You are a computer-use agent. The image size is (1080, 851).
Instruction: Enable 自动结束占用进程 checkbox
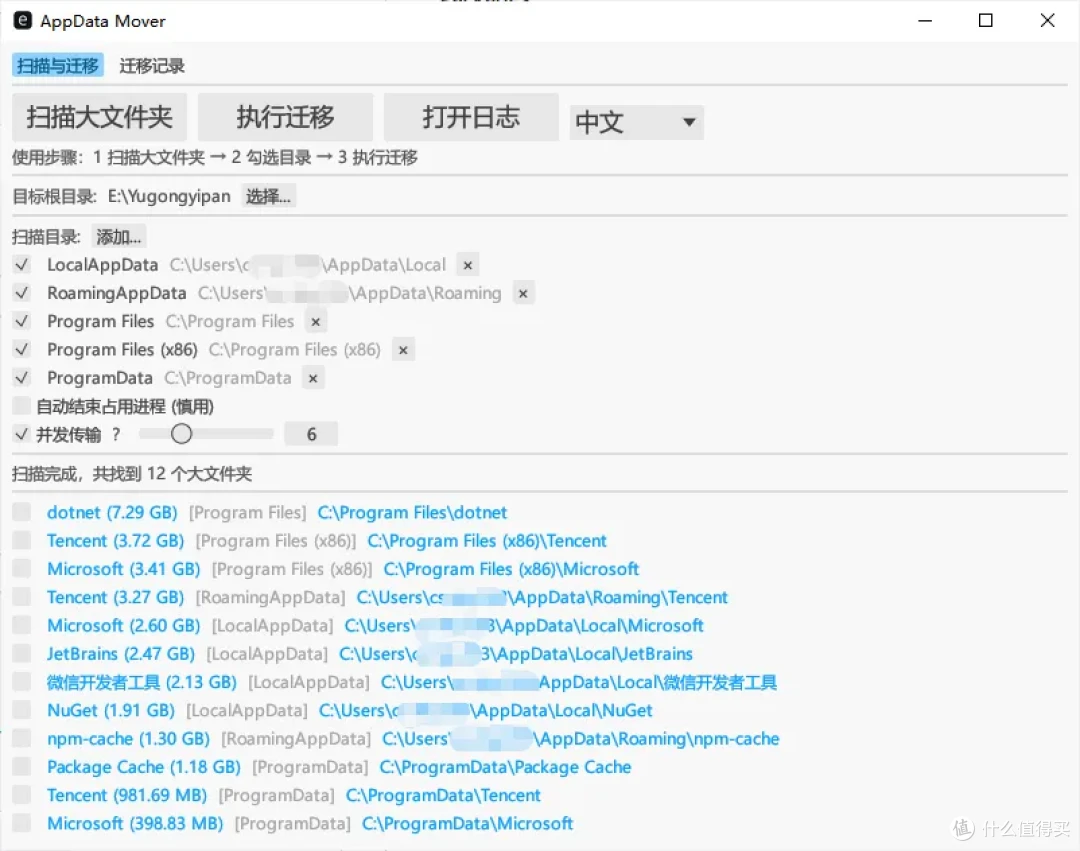(22, 406)
